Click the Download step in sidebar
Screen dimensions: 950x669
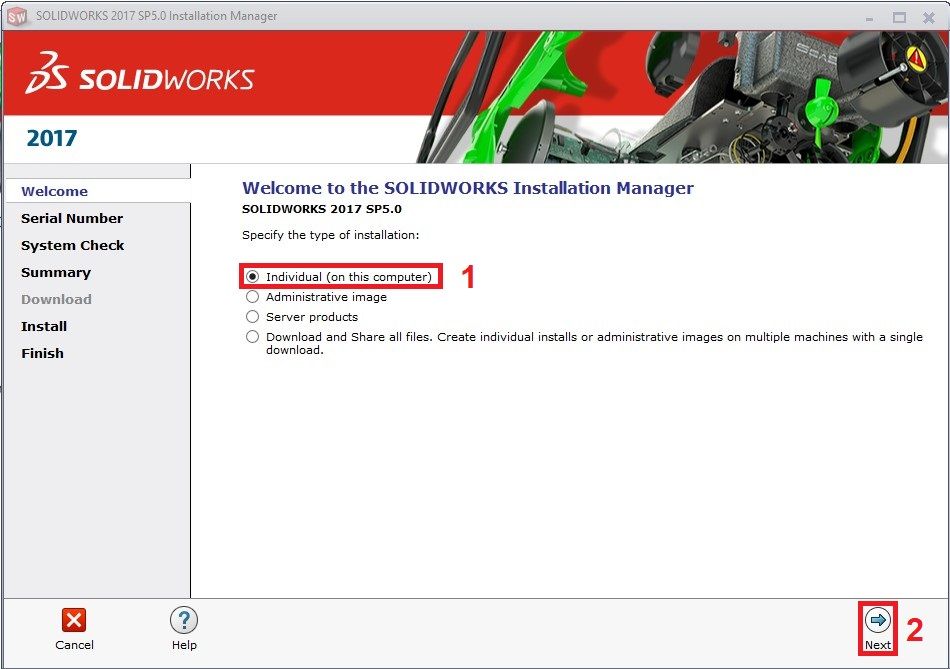click(56, 299)
